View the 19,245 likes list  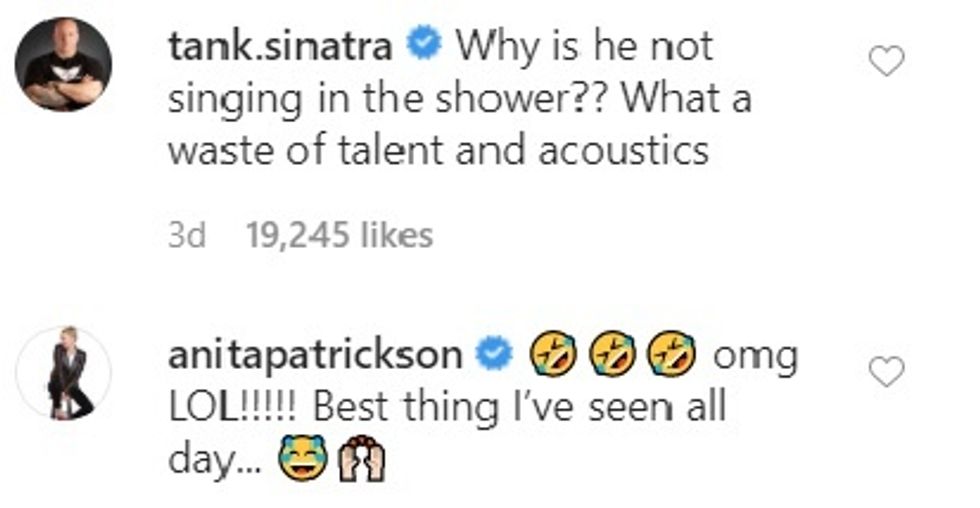(339, 235)
